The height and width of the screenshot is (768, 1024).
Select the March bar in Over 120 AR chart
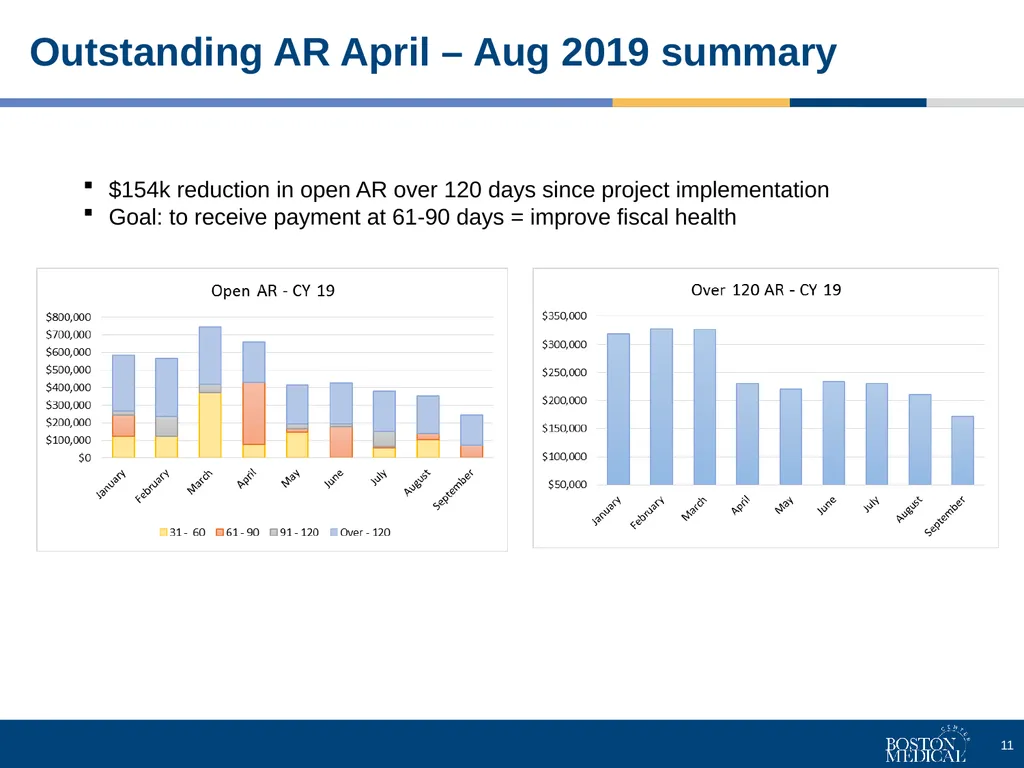tap(705, 407)
